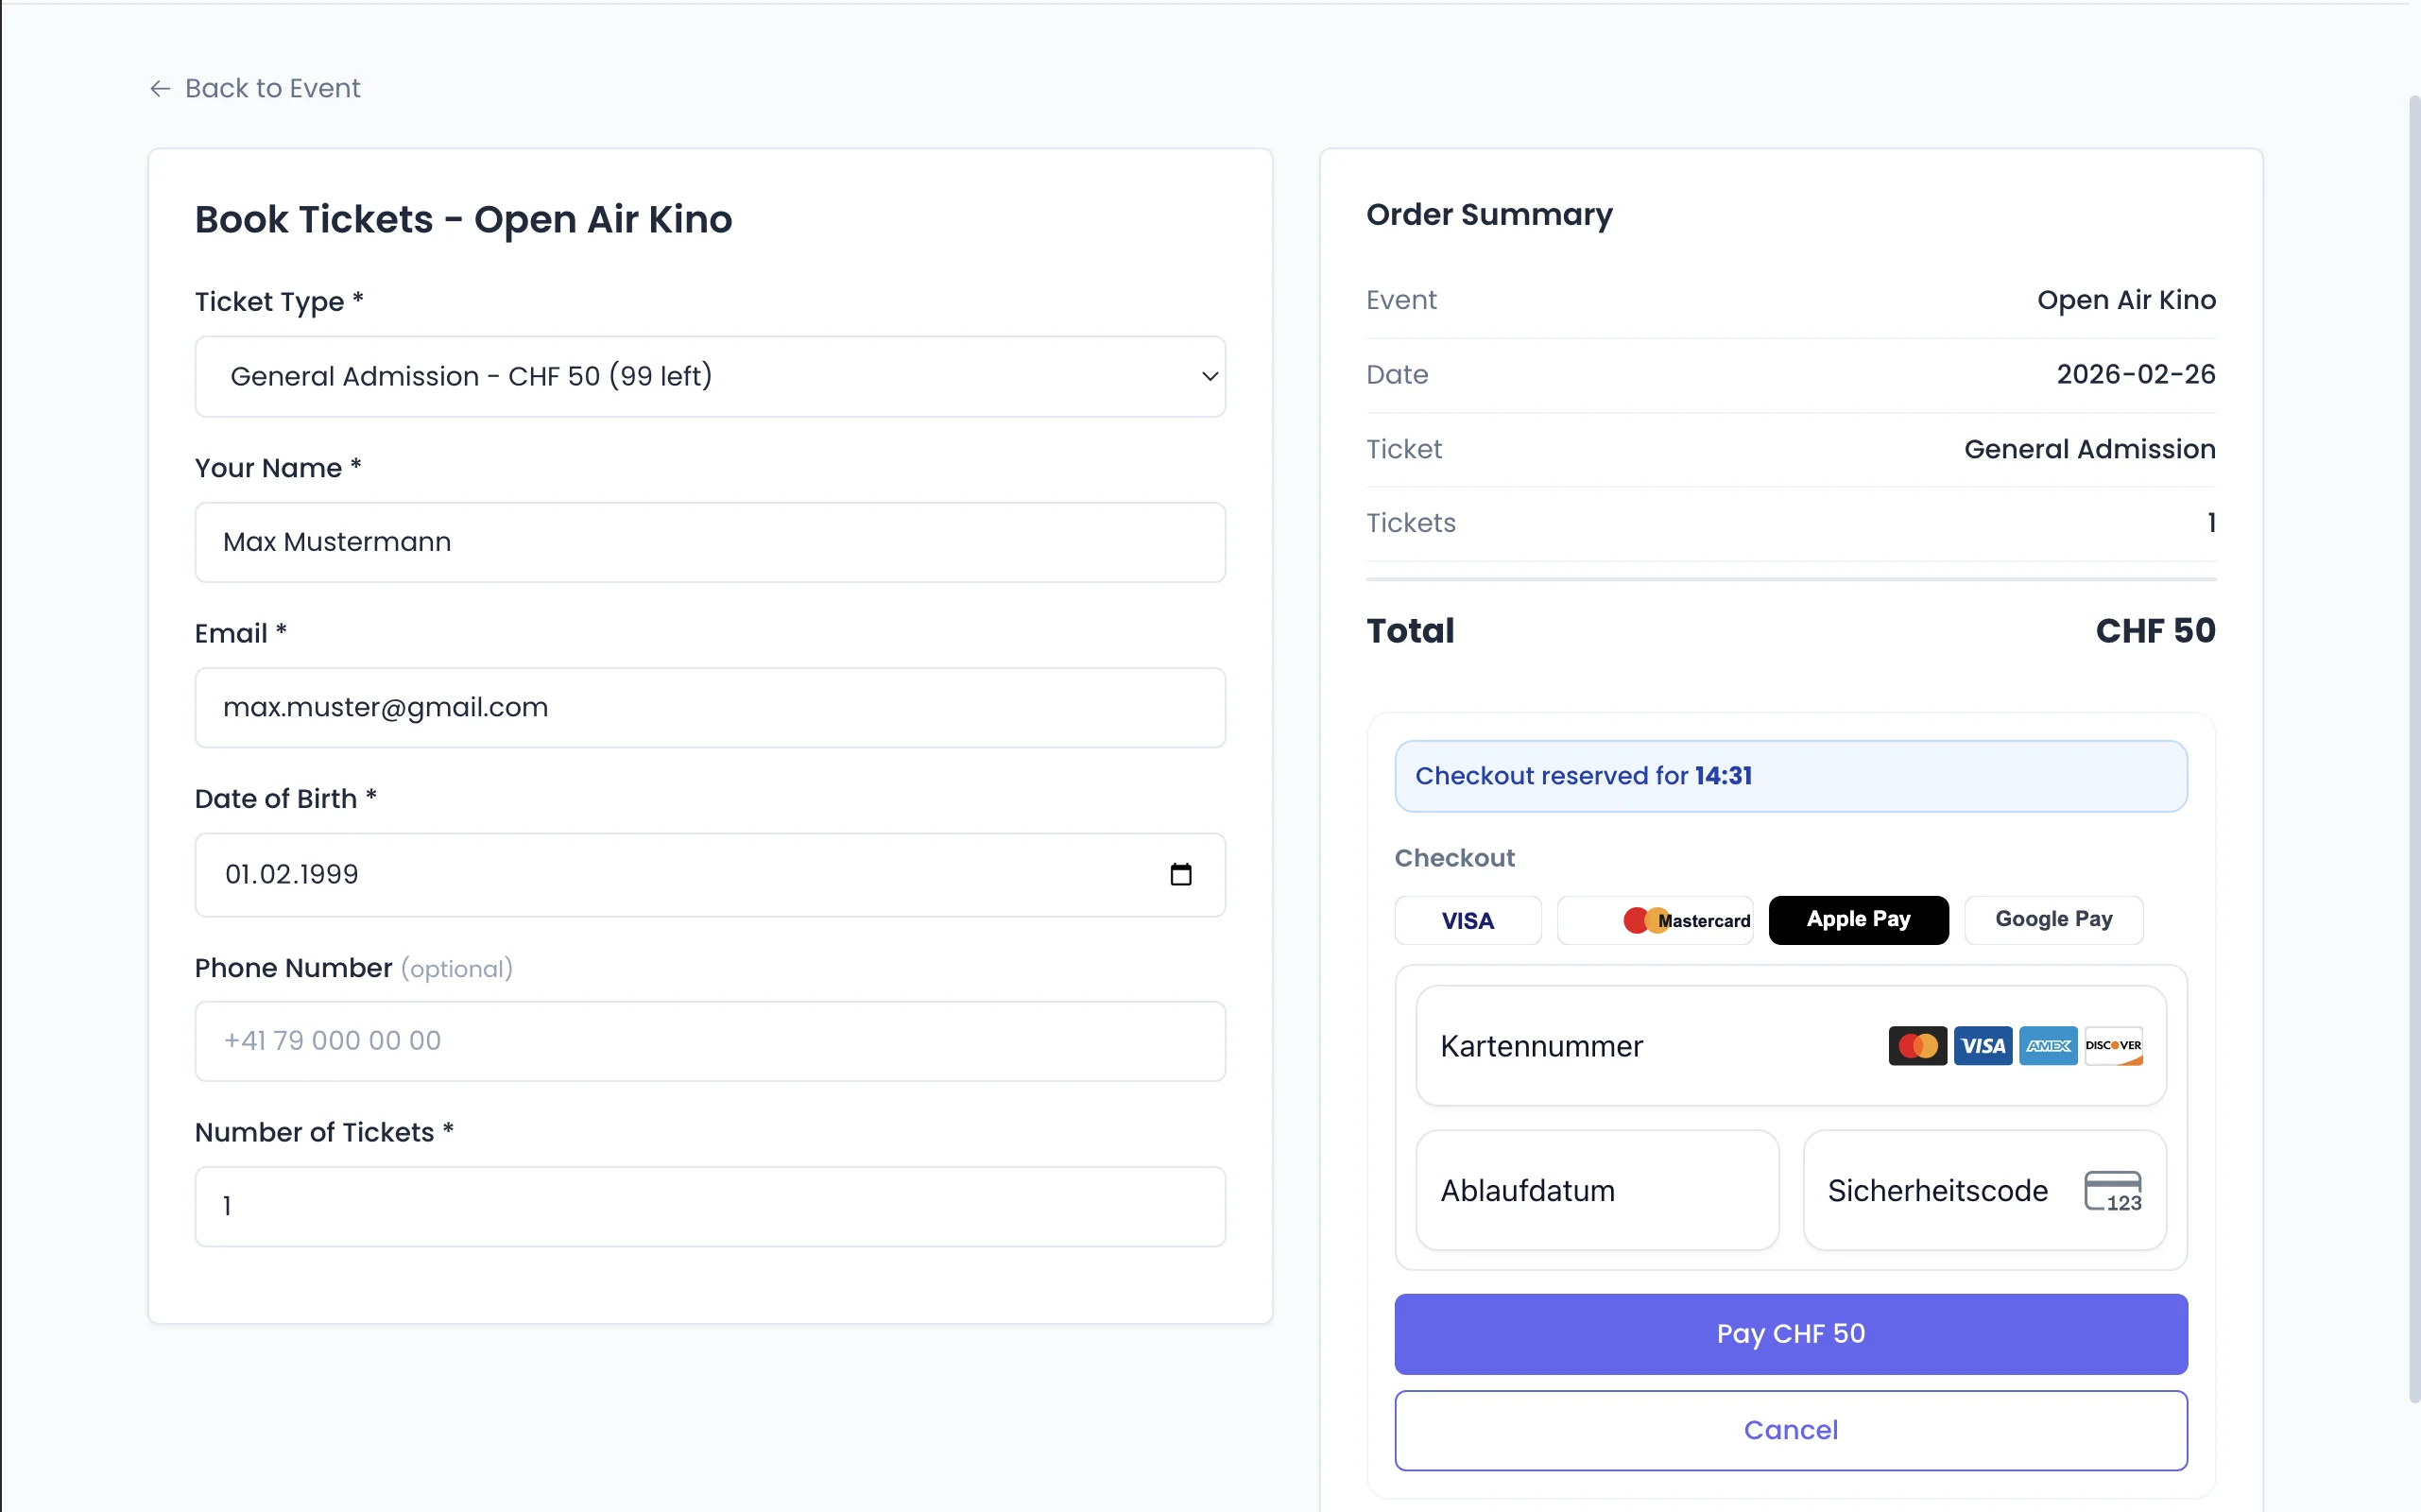This screenshot has width=2421, height=1512.
Task: Click the Discover logo in card field
Action: click(x=2112, y=1046)
